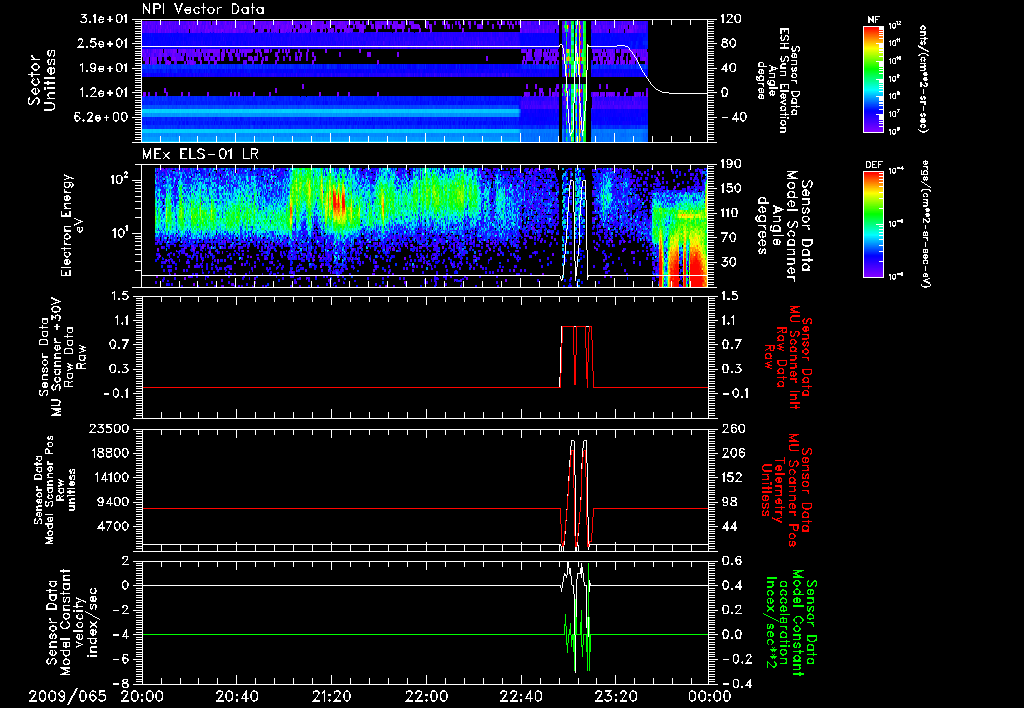Click the 120 degree elevation tick label
Image resolution: width=1024 pixels, height=708 pixels.
pyautogui.click(x=729, y=19)
